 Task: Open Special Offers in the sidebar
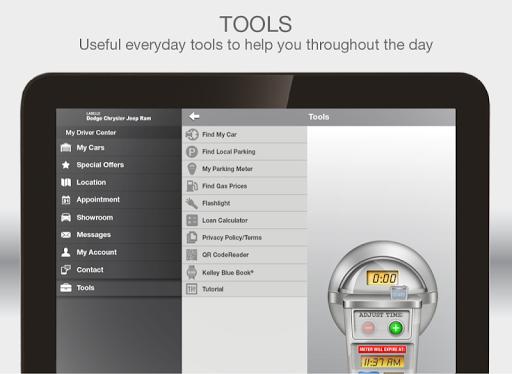119,165
